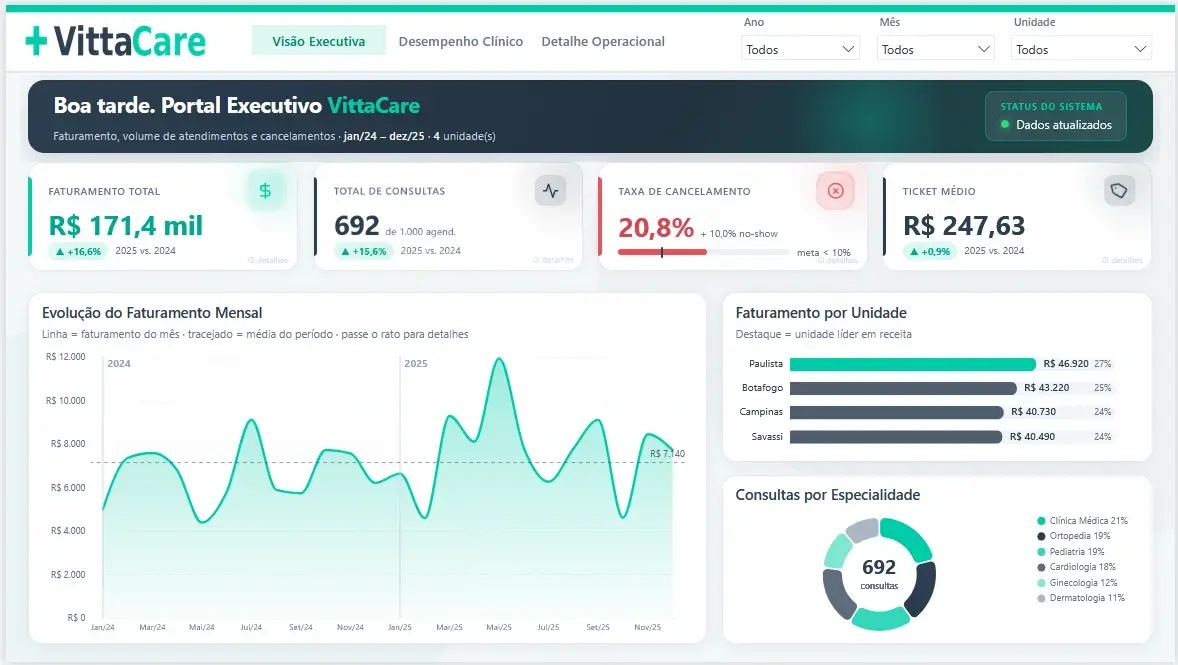Select Pediatria 19% legend entry
Screen dimensions: 1178x665
[x=1071, y=552]
